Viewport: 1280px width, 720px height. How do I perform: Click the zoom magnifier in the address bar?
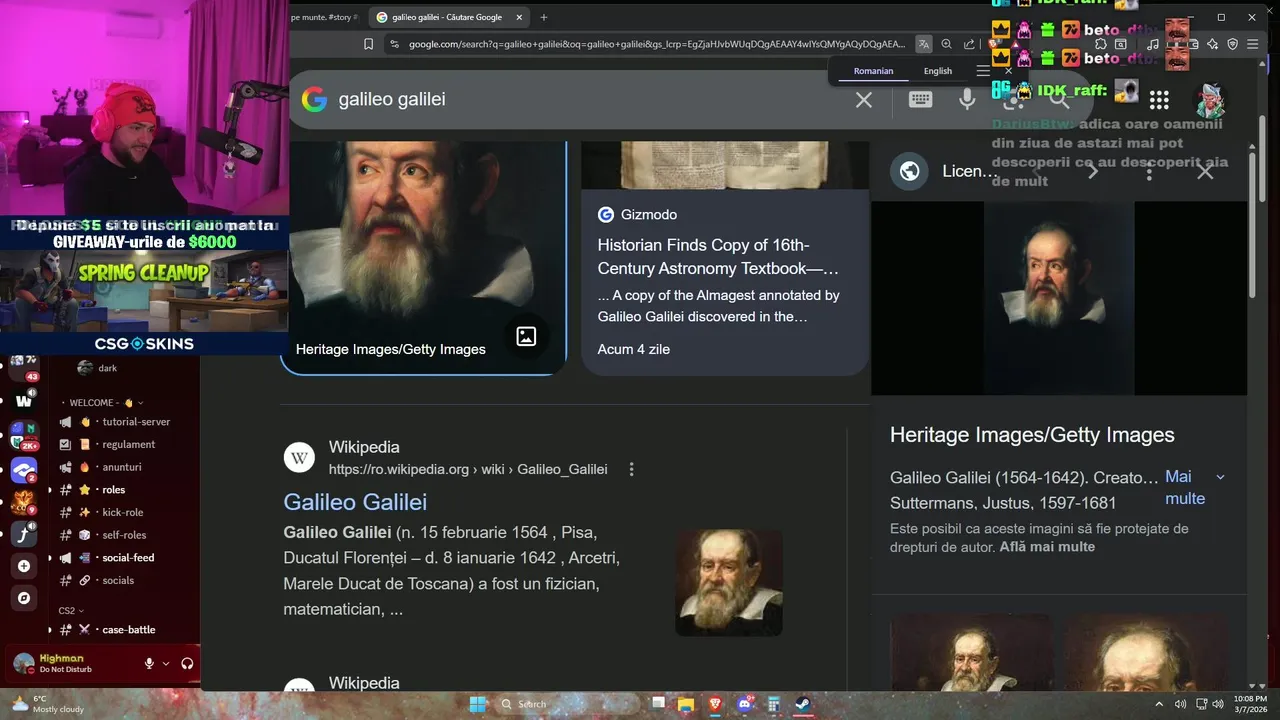point(946,44)
